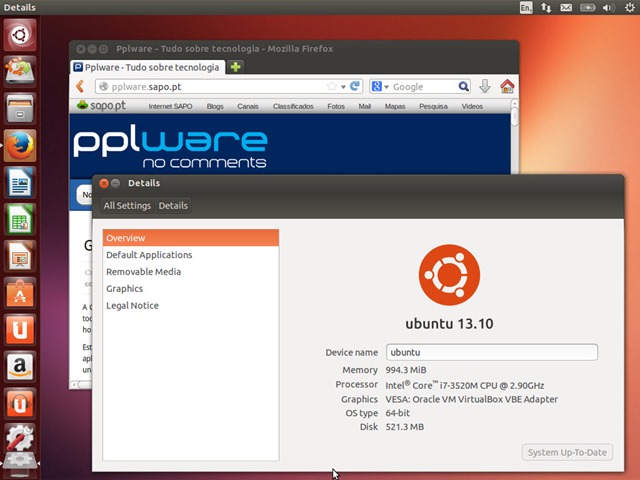Open Pesquisa link in sapo toolbar
Viewport: 640px width, 480px height.
433,106
